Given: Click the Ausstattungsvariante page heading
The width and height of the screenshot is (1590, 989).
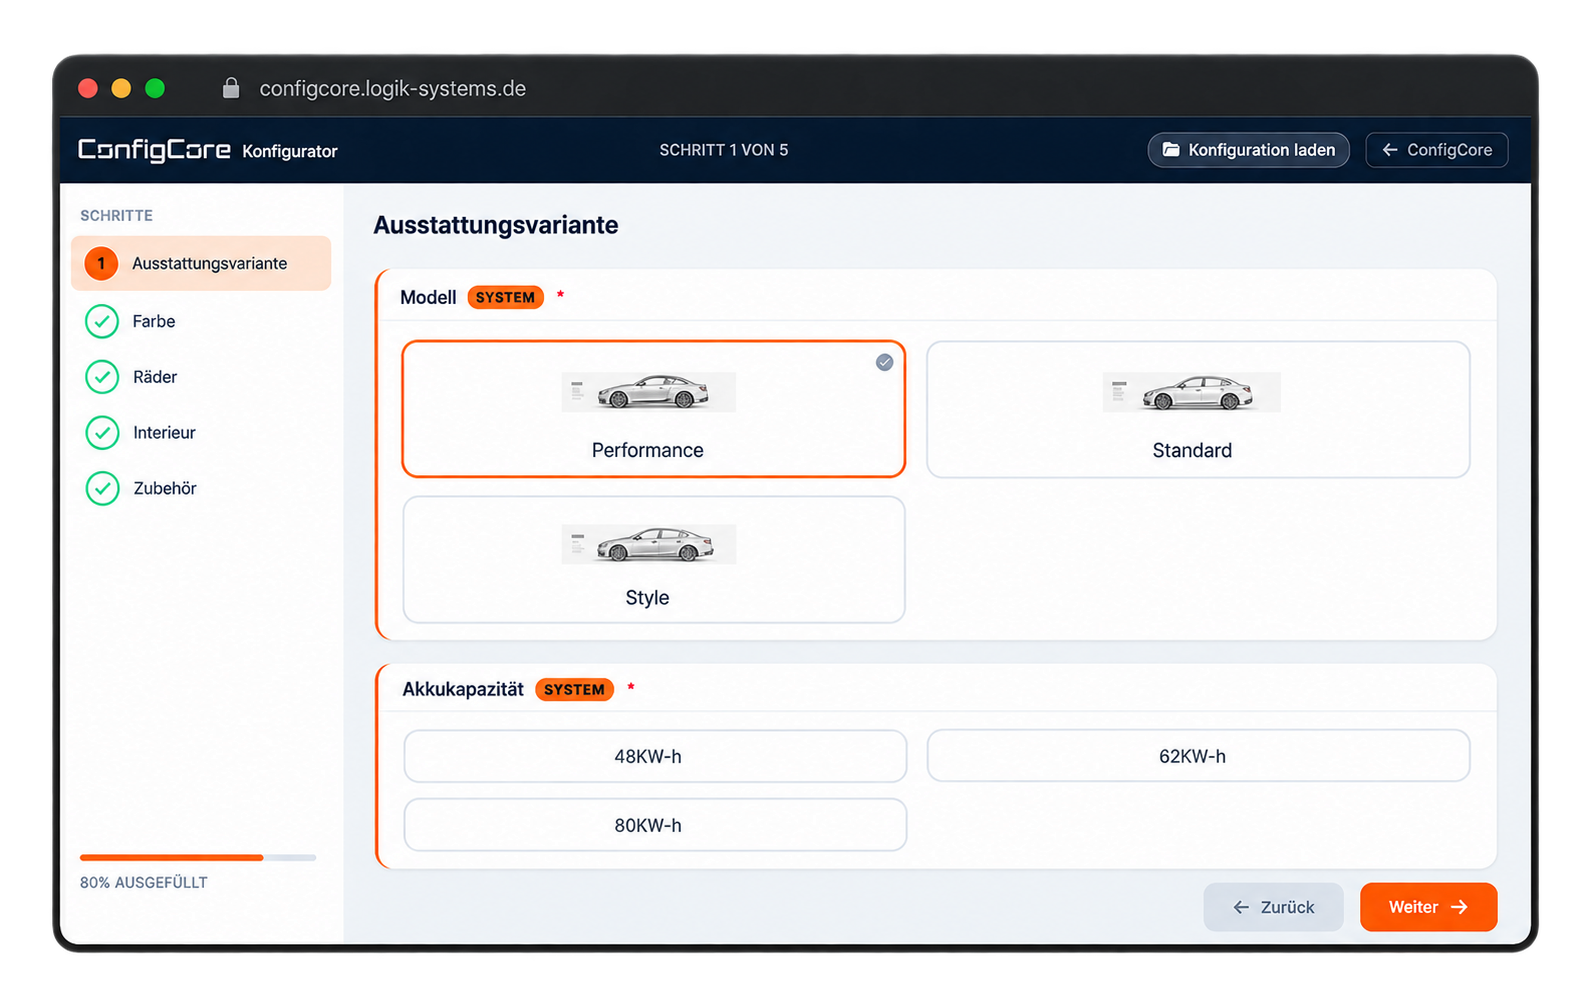Looking at the screenshot, I should tap(496, 225).
